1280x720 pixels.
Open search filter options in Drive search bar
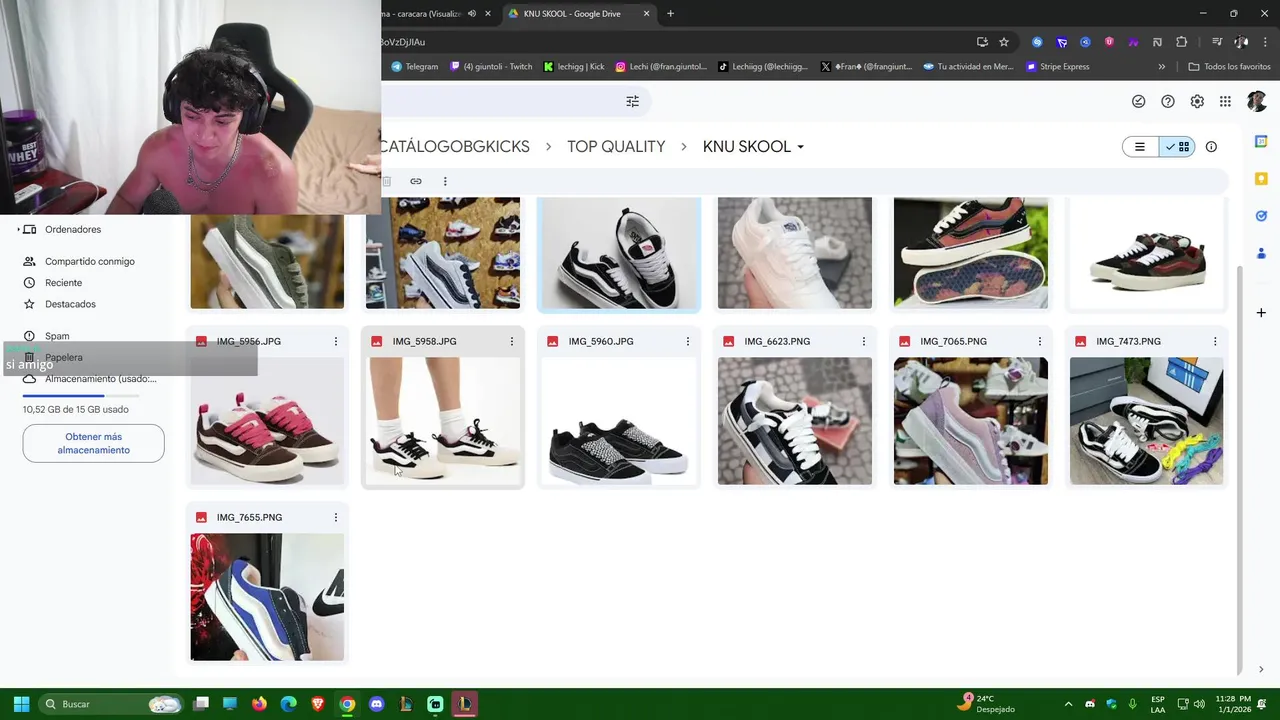(x=632, y=101)
